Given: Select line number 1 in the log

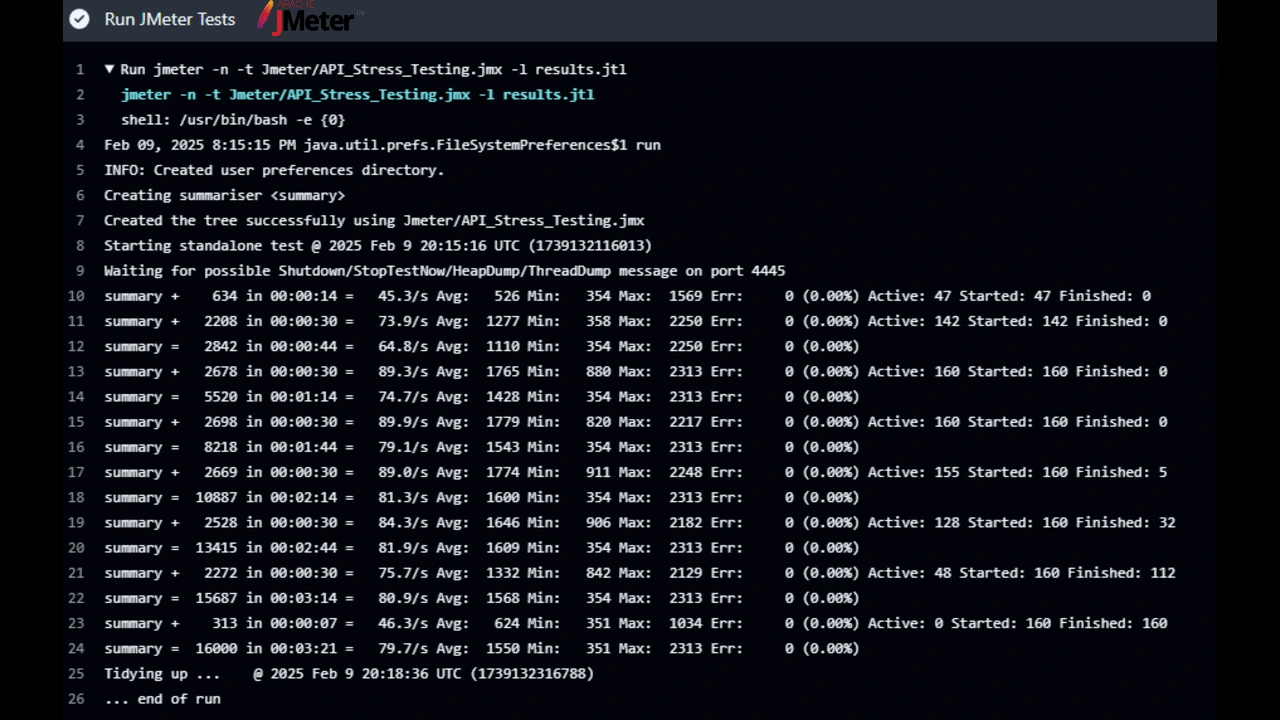Looking at the screenshot, I should tap(80, 69).
